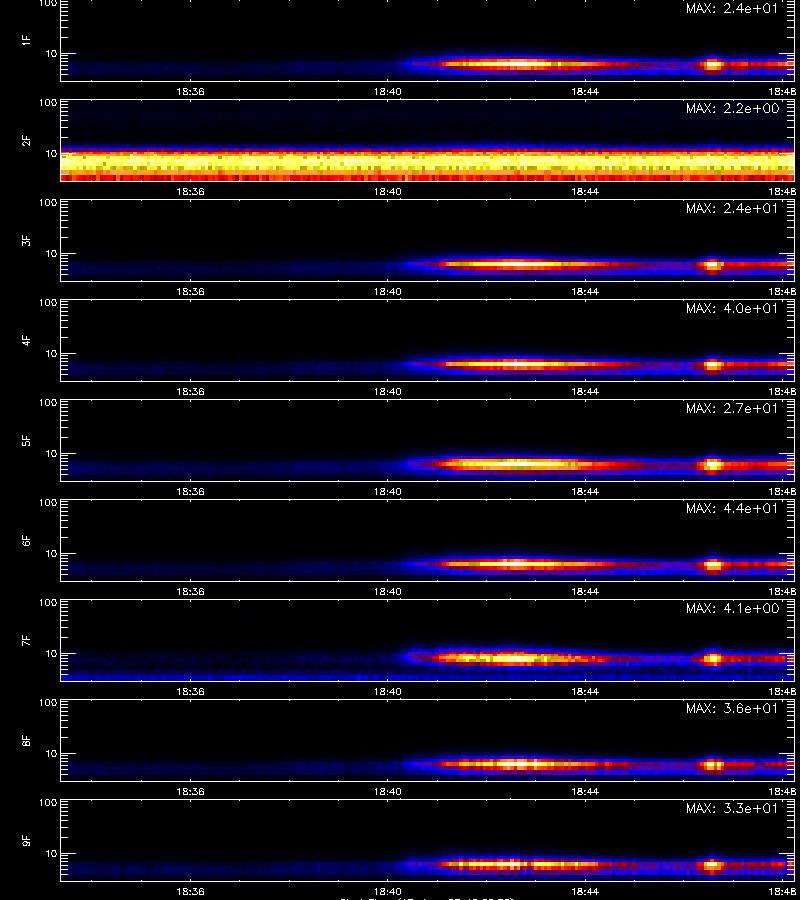800x900 pixels.
Task: Click the 18:36 tick label under panel 1F
Action: tap(190, 91)
